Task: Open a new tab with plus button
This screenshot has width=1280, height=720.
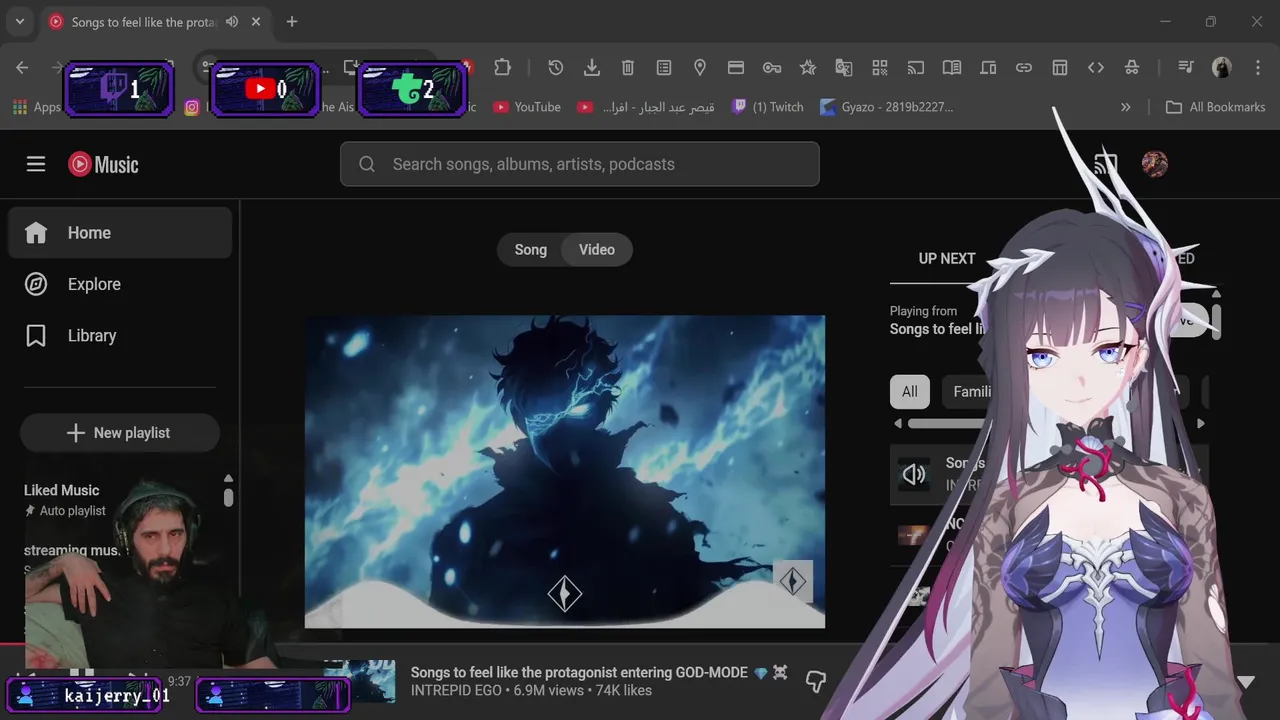Action: [292, 21]
